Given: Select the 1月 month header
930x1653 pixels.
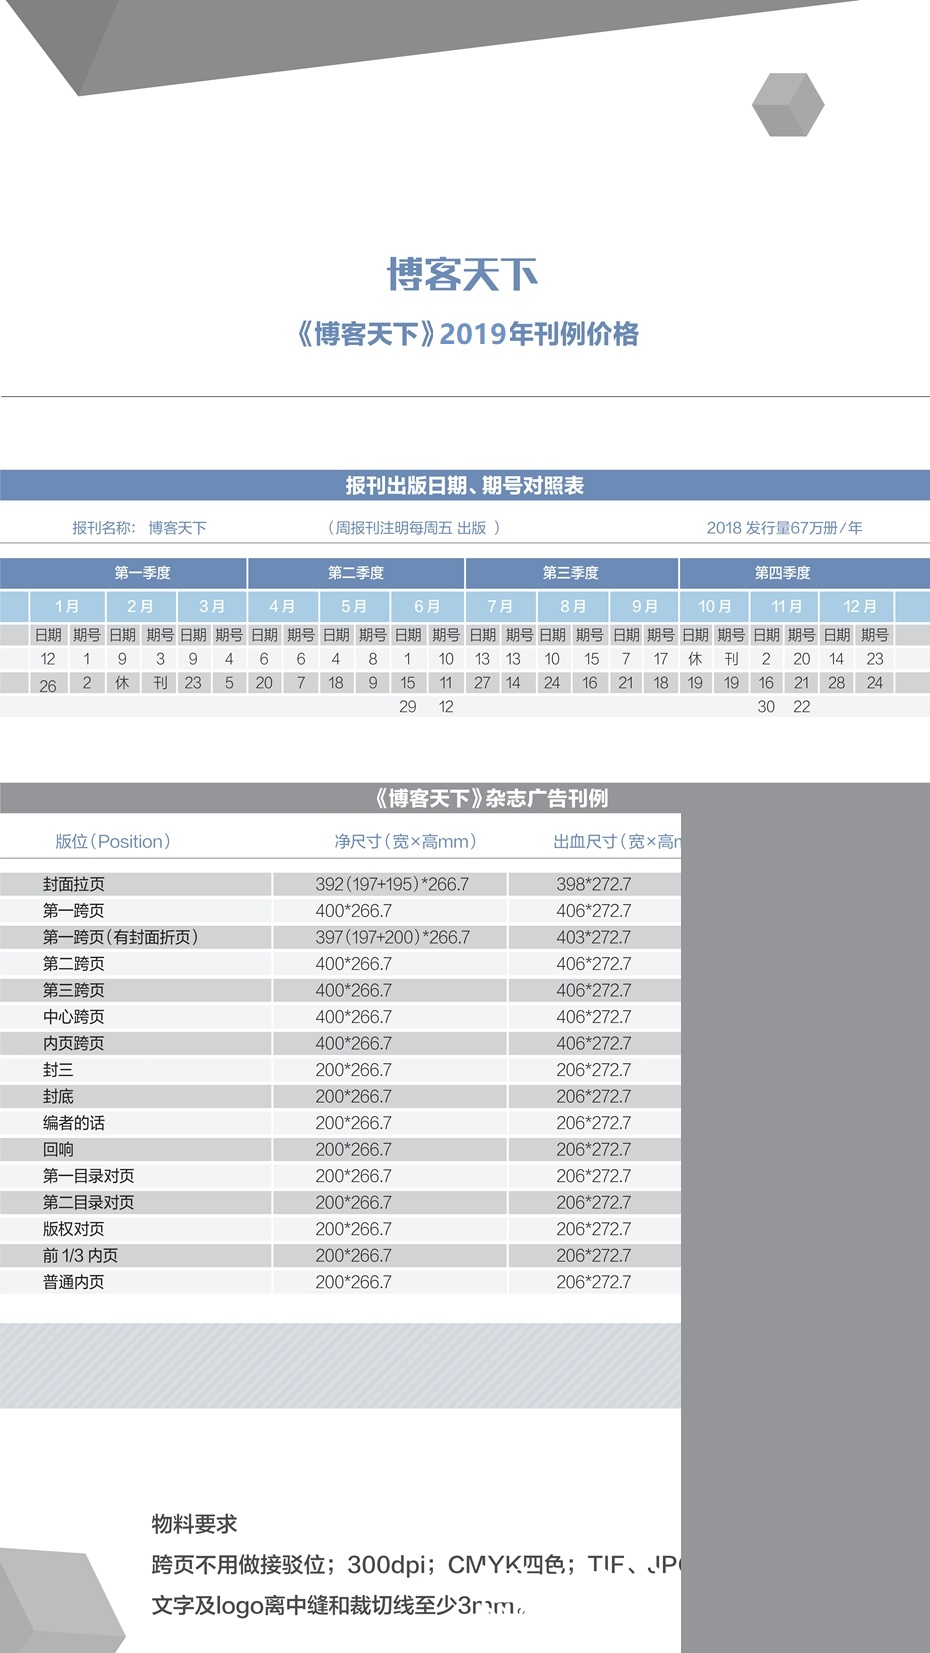Looking at the screenshot, I should 67,606.
